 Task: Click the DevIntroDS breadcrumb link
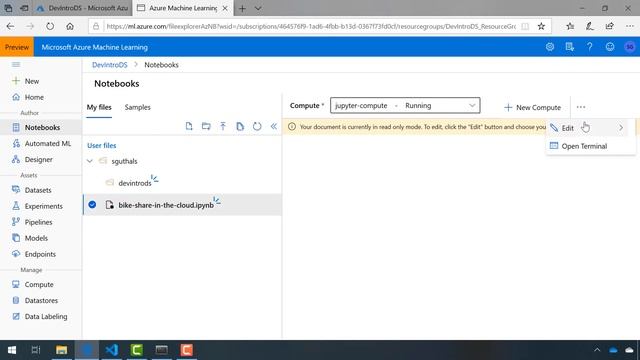(109, 65)
